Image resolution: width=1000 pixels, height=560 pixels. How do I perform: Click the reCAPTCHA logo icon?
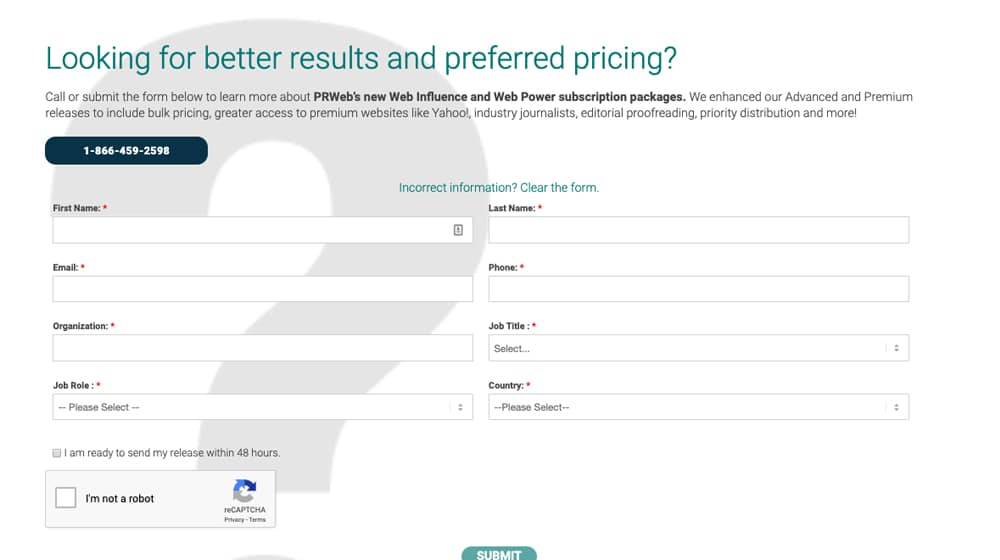(244, 491)
